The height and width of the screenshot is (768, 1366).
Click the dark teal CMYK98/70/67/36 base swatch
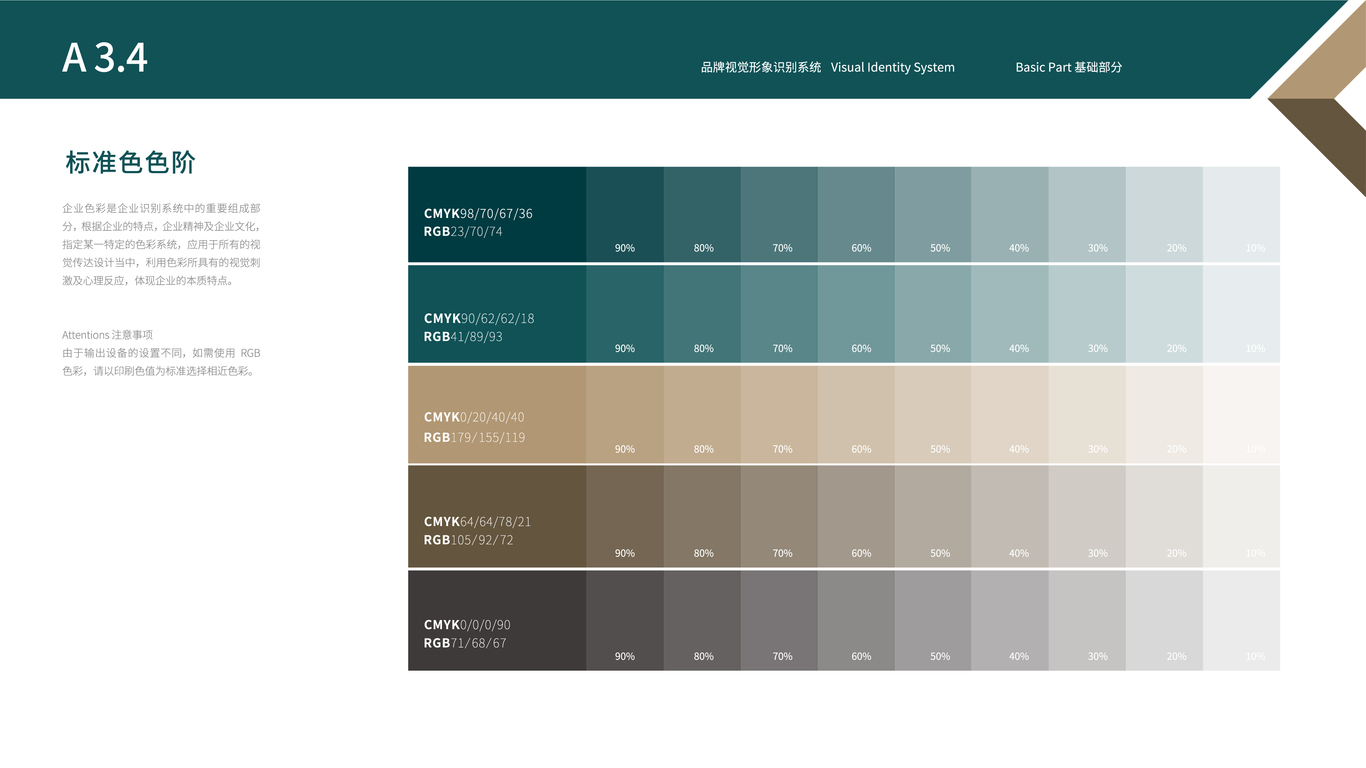[x=497, y=214]
